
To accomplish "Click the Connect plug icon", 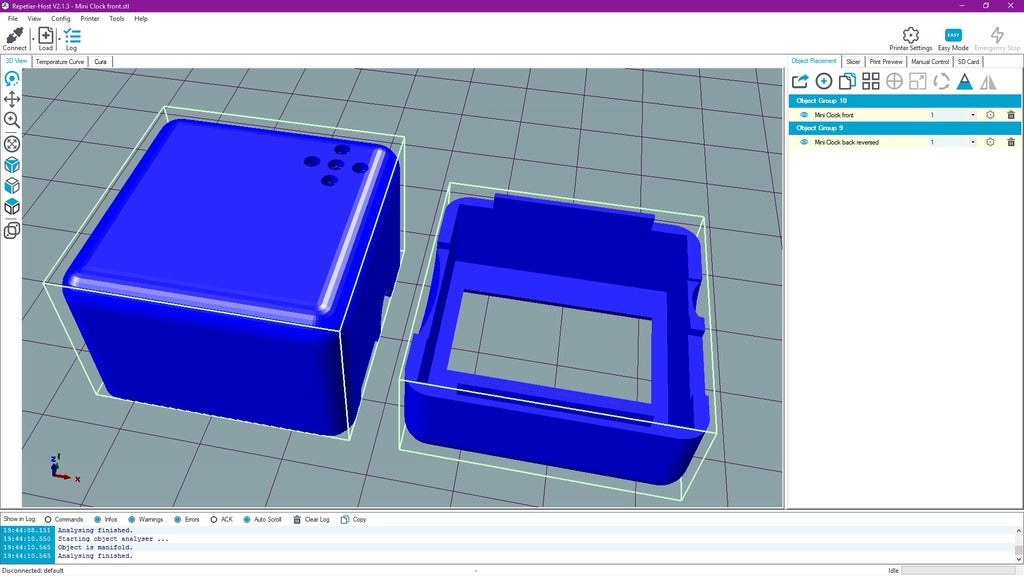I will tap(14, 35).
